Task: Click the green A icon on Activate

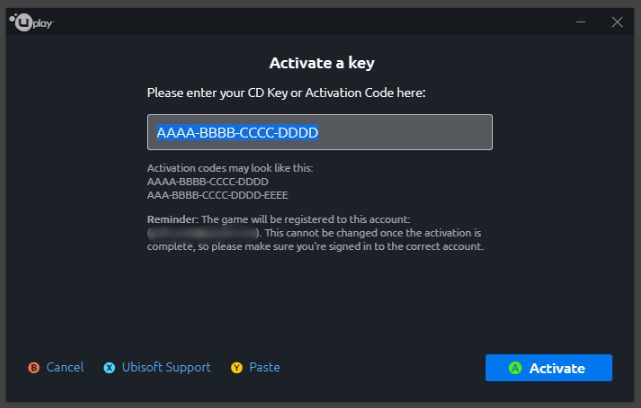Action: 515,368
